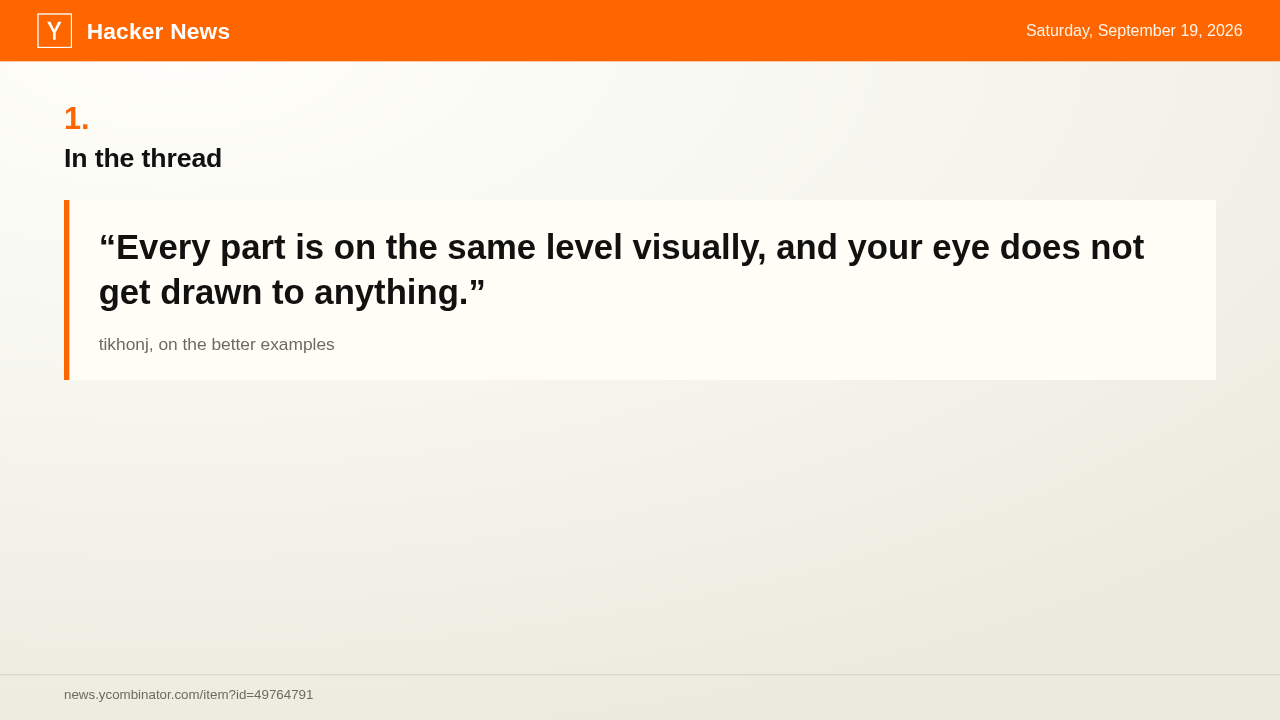Click the quote line get drawn to anything
Screen dimensions: 1280x720
pos(292,292)
